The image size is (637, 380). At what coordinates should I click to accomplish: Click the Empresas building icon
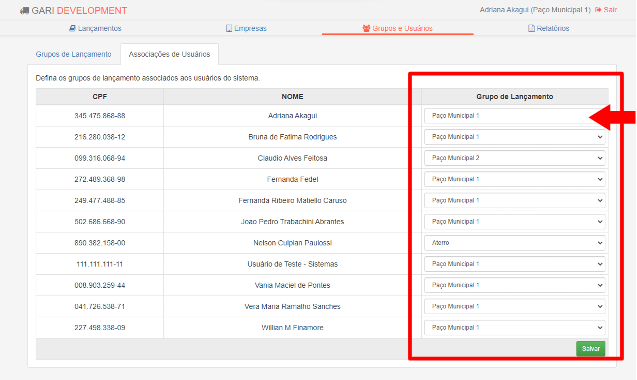tap(229, 28)
